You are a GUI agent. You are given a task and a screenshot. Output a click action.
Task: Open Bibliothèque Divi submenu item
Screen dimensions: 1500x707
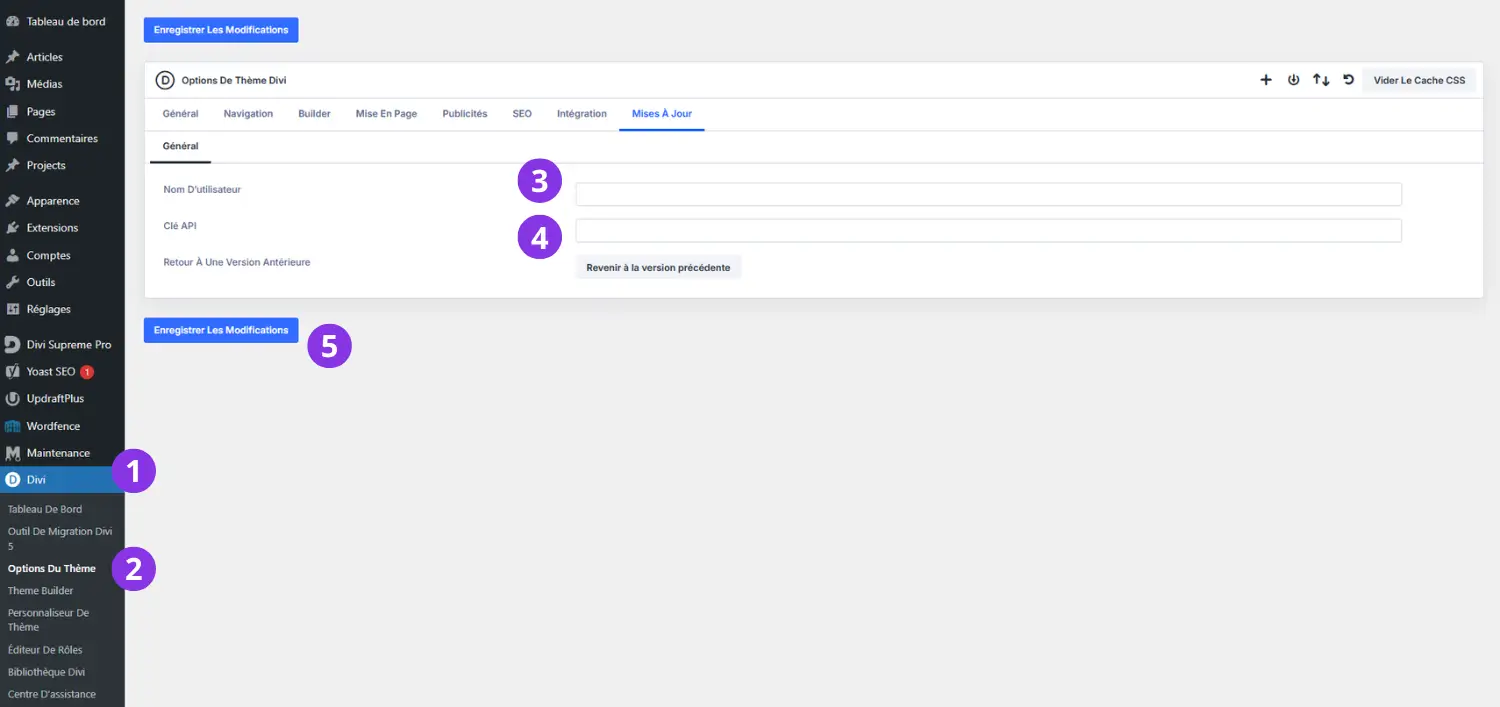[x=46, y=672]
